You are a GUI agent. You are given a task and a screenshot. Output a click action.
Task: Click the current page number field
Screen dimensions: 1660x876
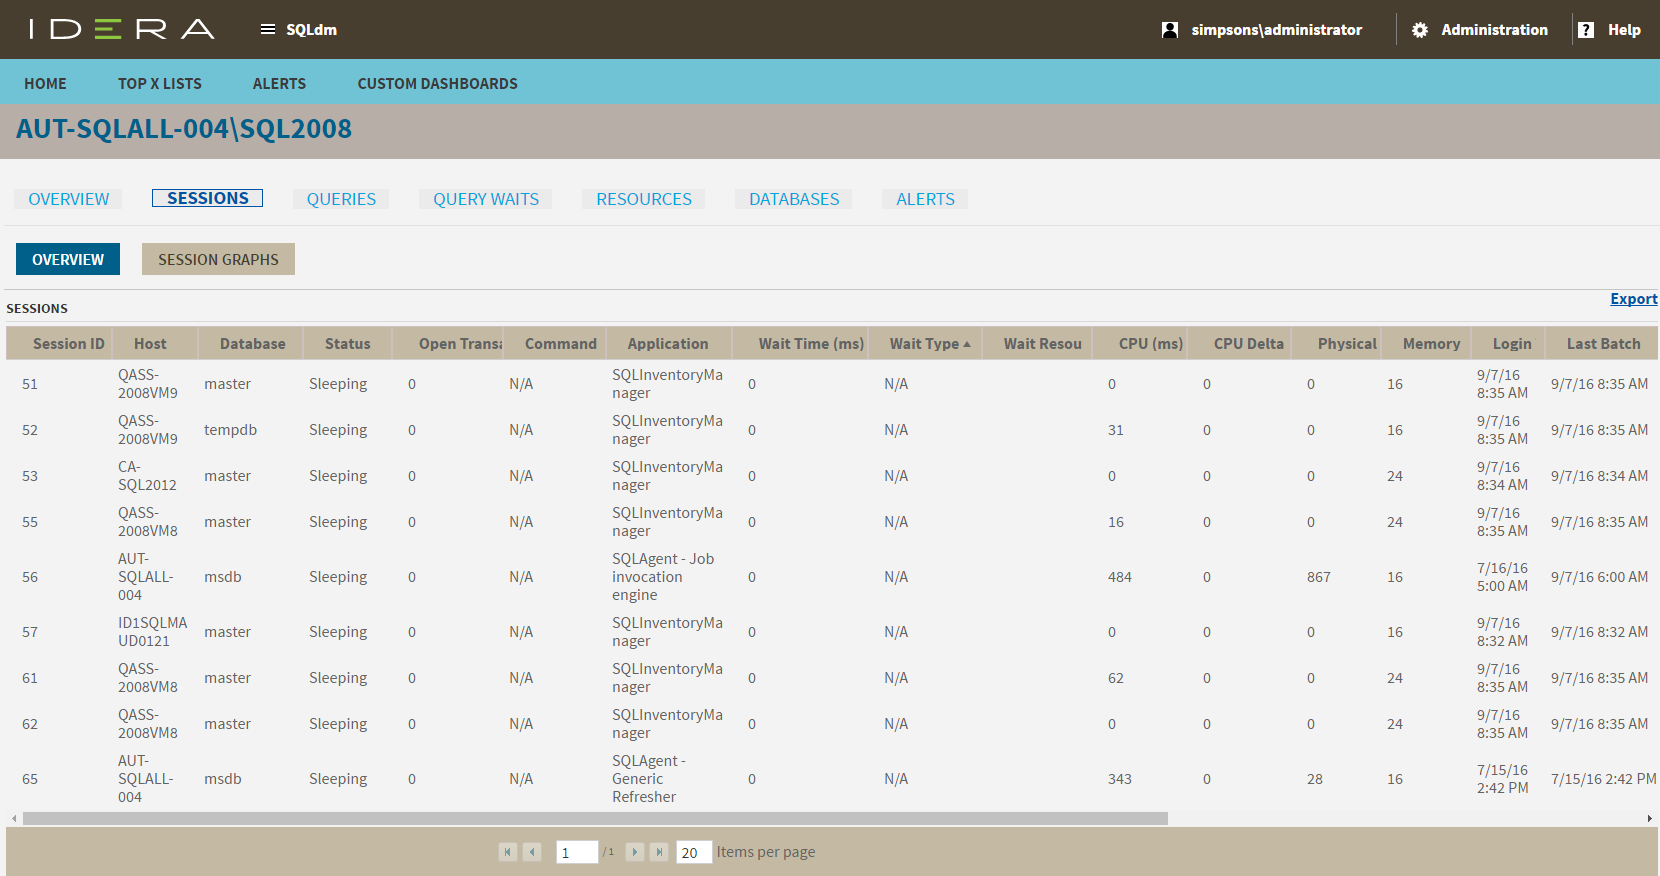576,852
